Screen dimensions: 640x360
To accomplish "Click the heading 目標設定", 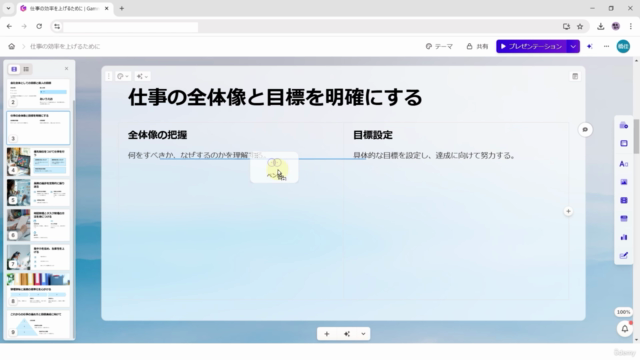I will pos(373,135).
